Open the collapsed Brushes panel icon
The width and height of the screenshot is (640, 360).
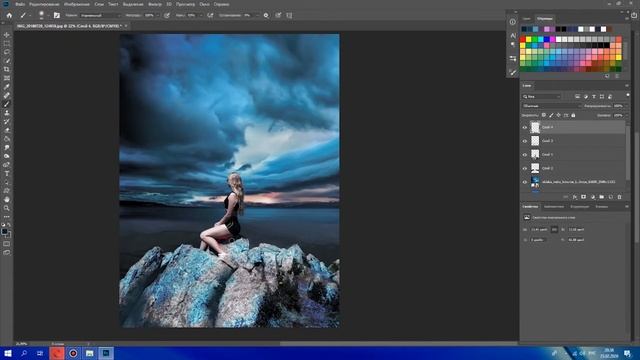pos(513,72)
